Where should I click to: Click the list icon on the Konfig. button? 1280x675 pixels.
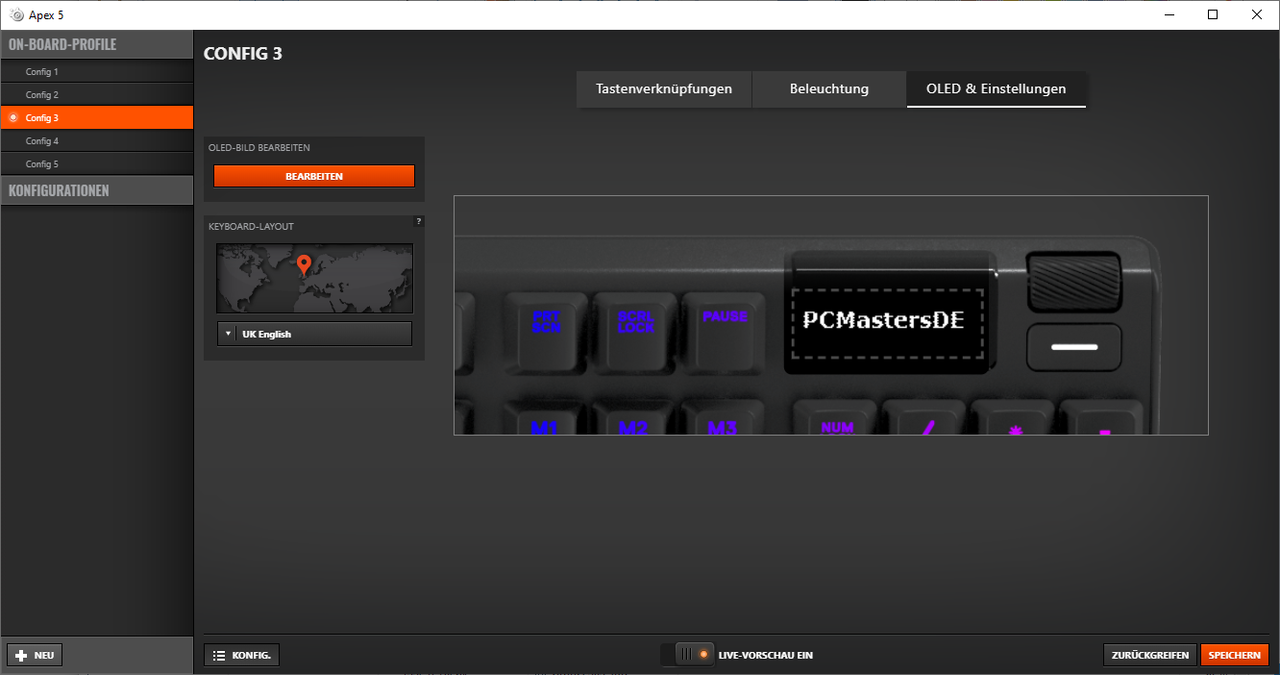click(x=219, y=655)
